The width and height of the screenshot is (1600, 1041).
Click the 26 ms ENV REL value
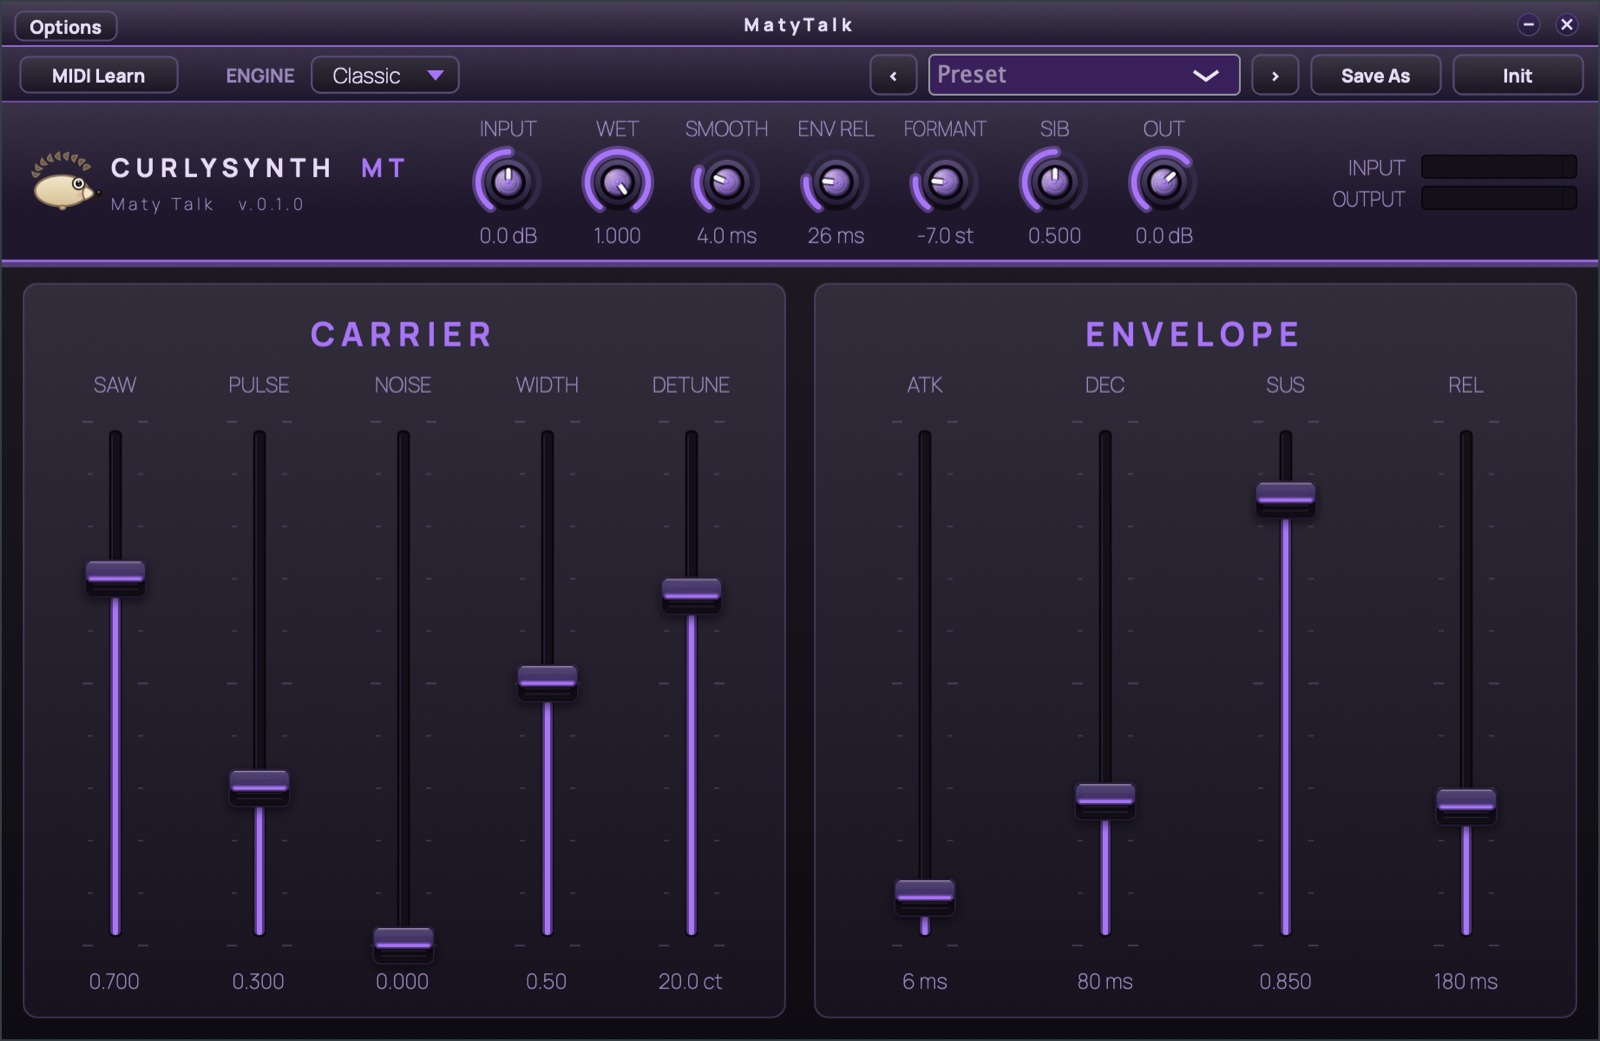pyautogui.click(x=835, y=236)
